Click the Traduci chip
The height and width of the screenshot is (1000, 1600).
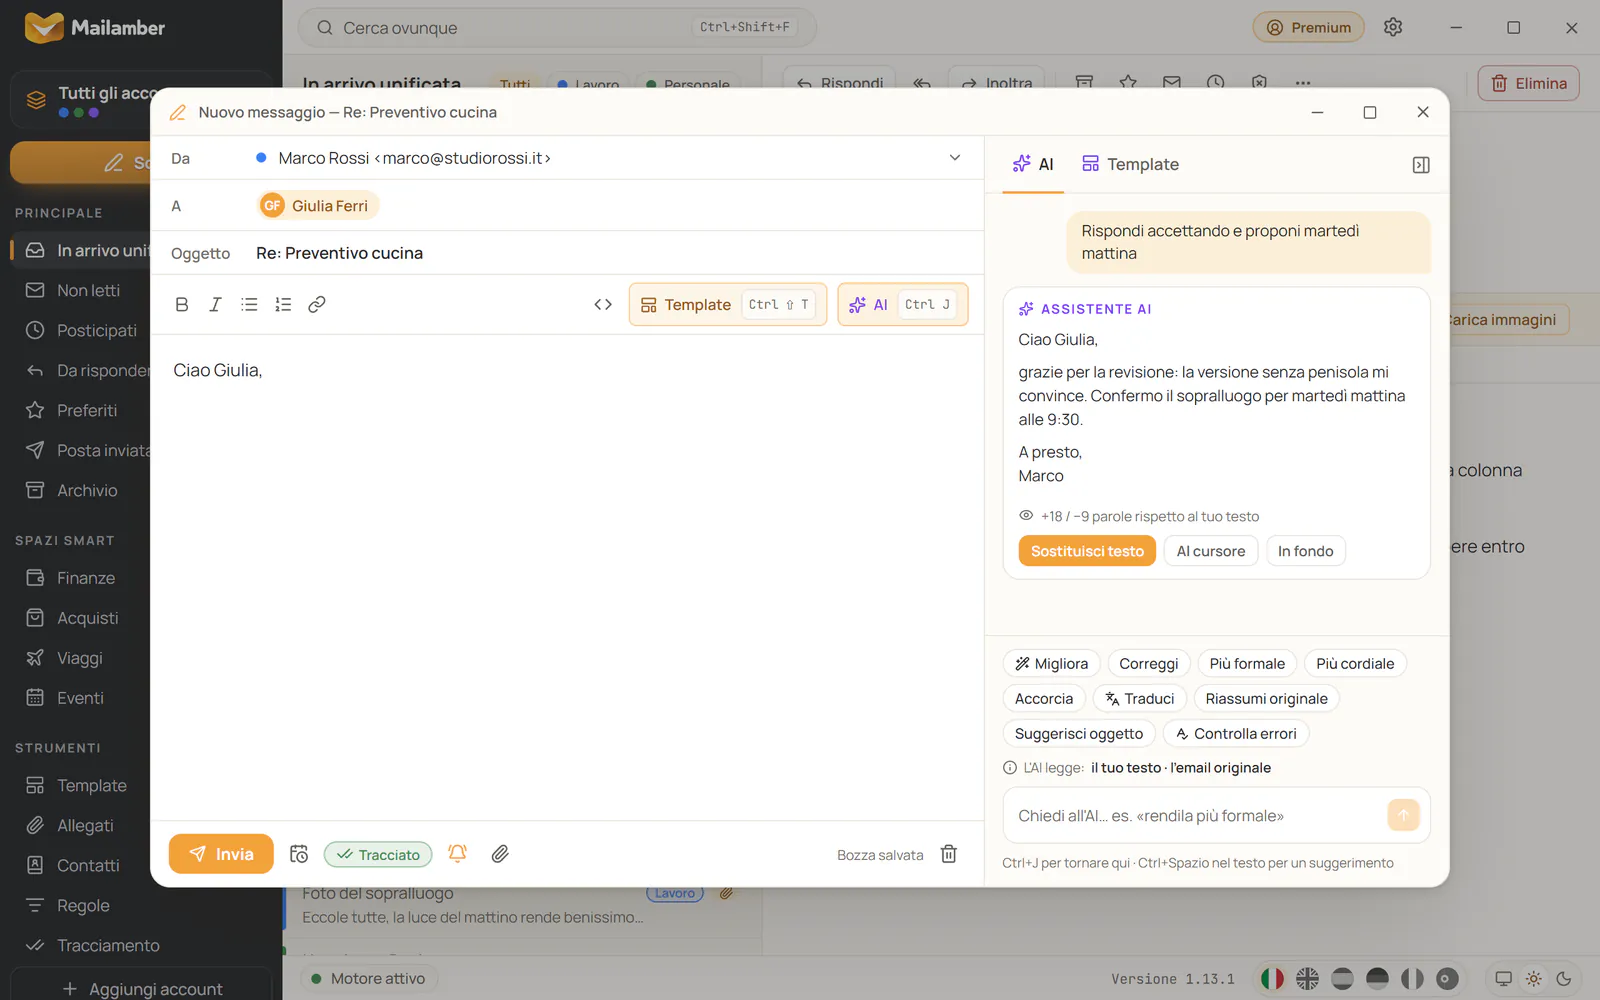1140,699
